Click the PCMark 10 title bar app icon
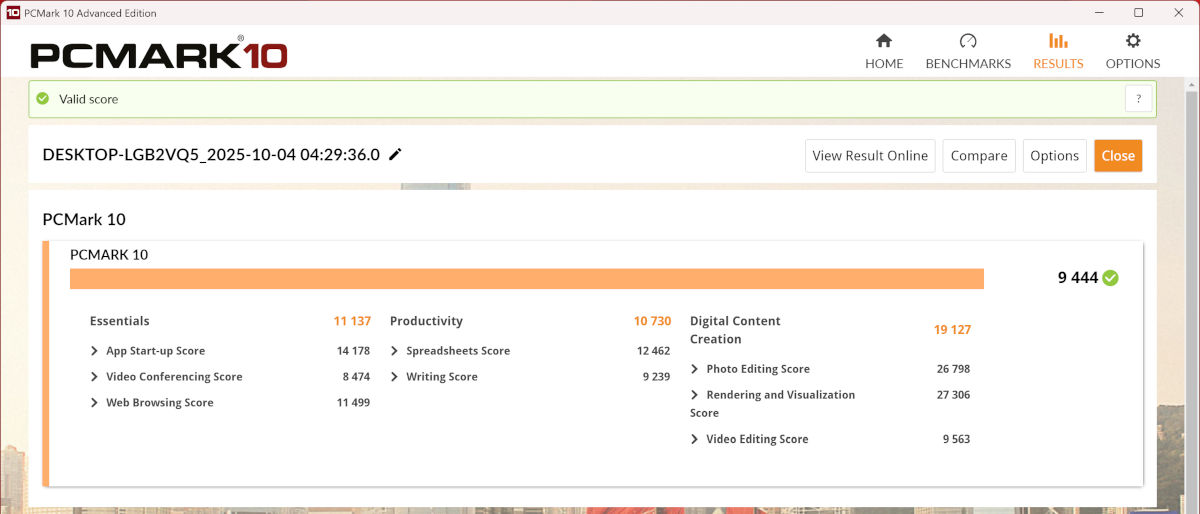This screenshot has height=514, width=1200. pos(13,13)
